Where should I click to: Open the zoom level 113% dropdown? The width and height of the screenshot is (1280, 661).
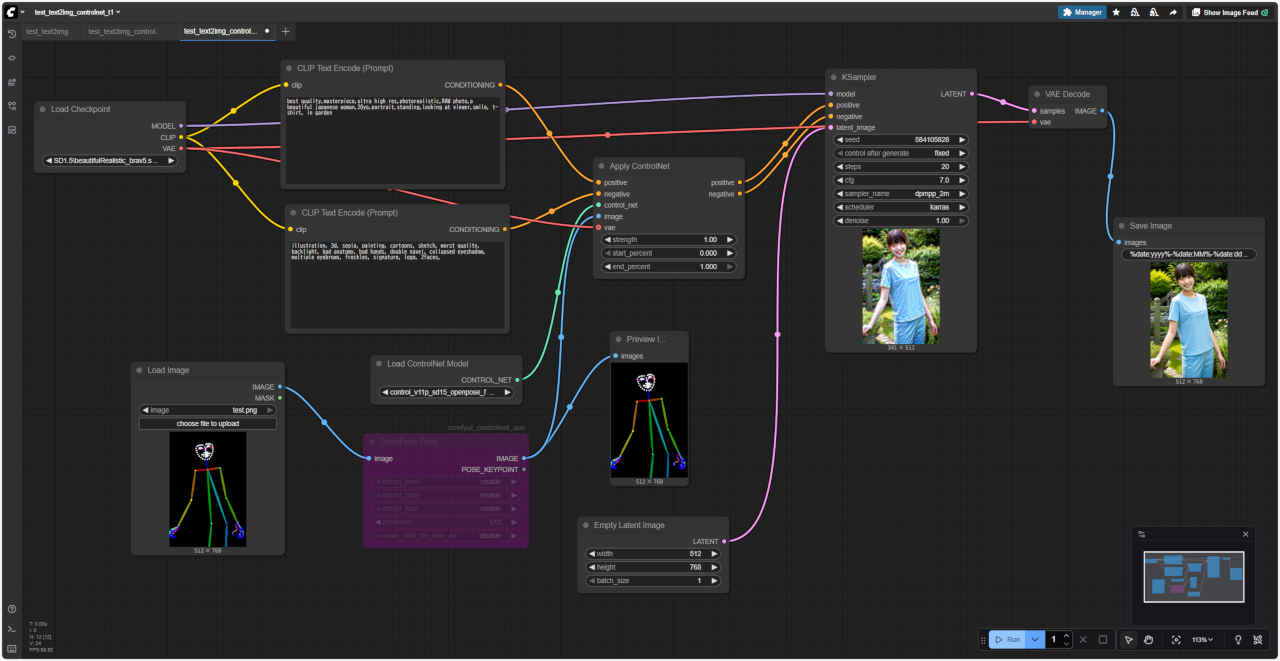pyautogui.click(x=1201, y=640)
